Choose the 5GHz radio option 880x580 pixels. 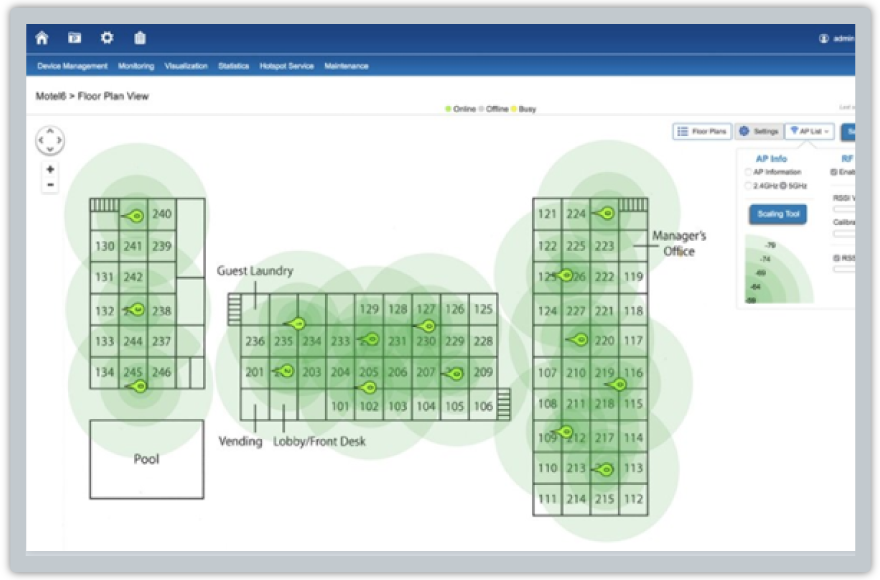[x=783, y=186]
